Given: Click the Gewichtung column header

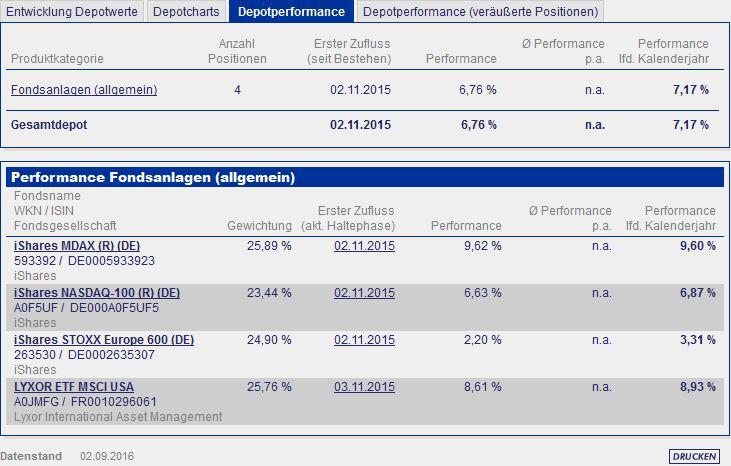Looking at the screenshot, I should click(x=259, y=226).
